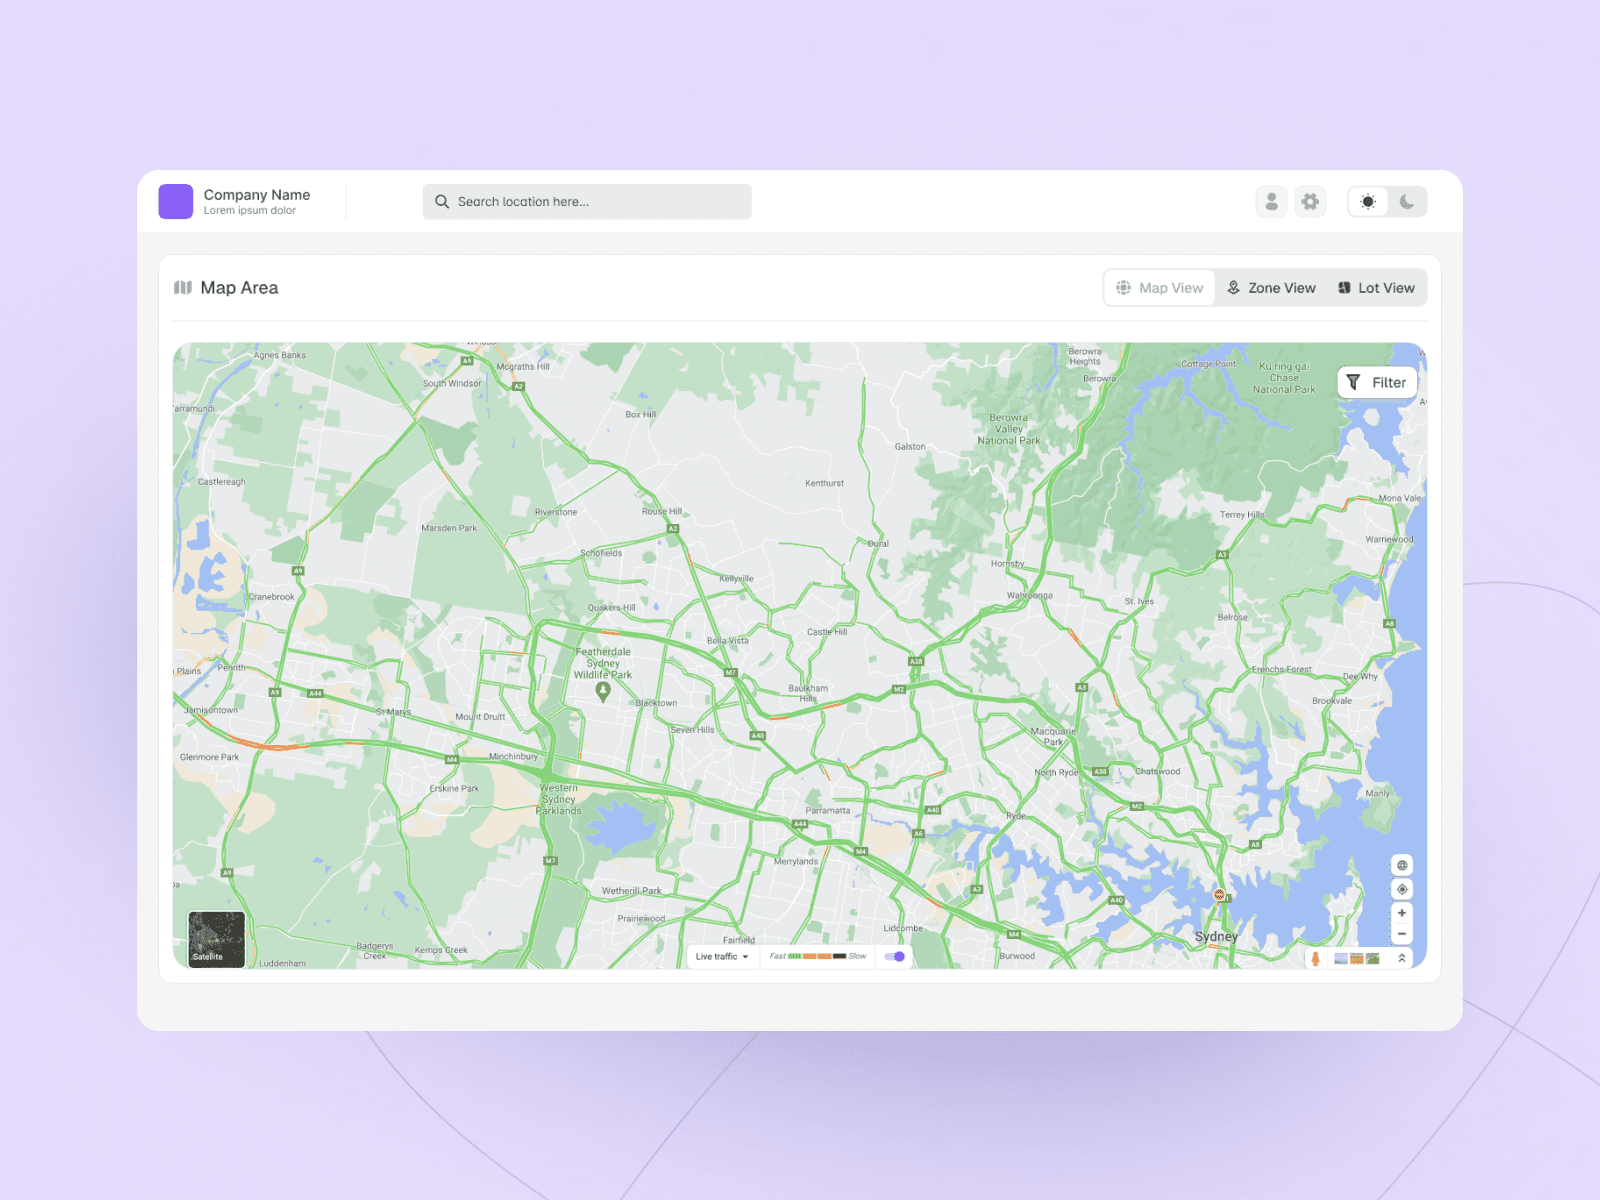Screen dimensions: 1600x1200
Task: Click the Fast-to-Slow traffic color legend
Action: click(818, 956)
